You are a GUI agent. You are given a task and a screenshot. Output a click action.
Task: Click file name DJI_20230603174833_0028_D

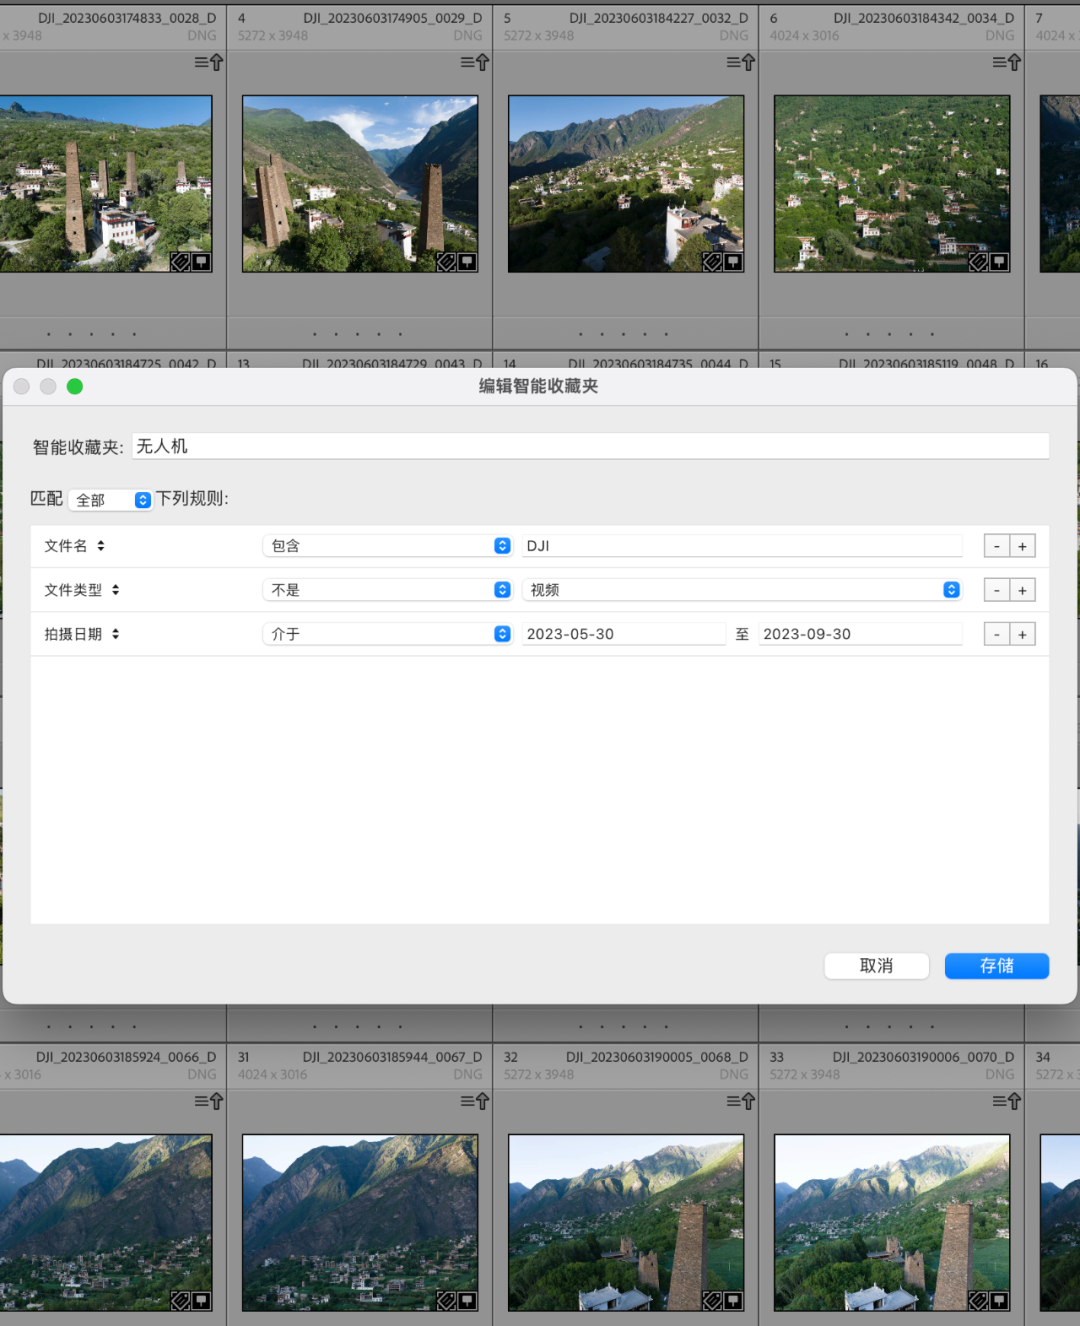pos(127,18)
